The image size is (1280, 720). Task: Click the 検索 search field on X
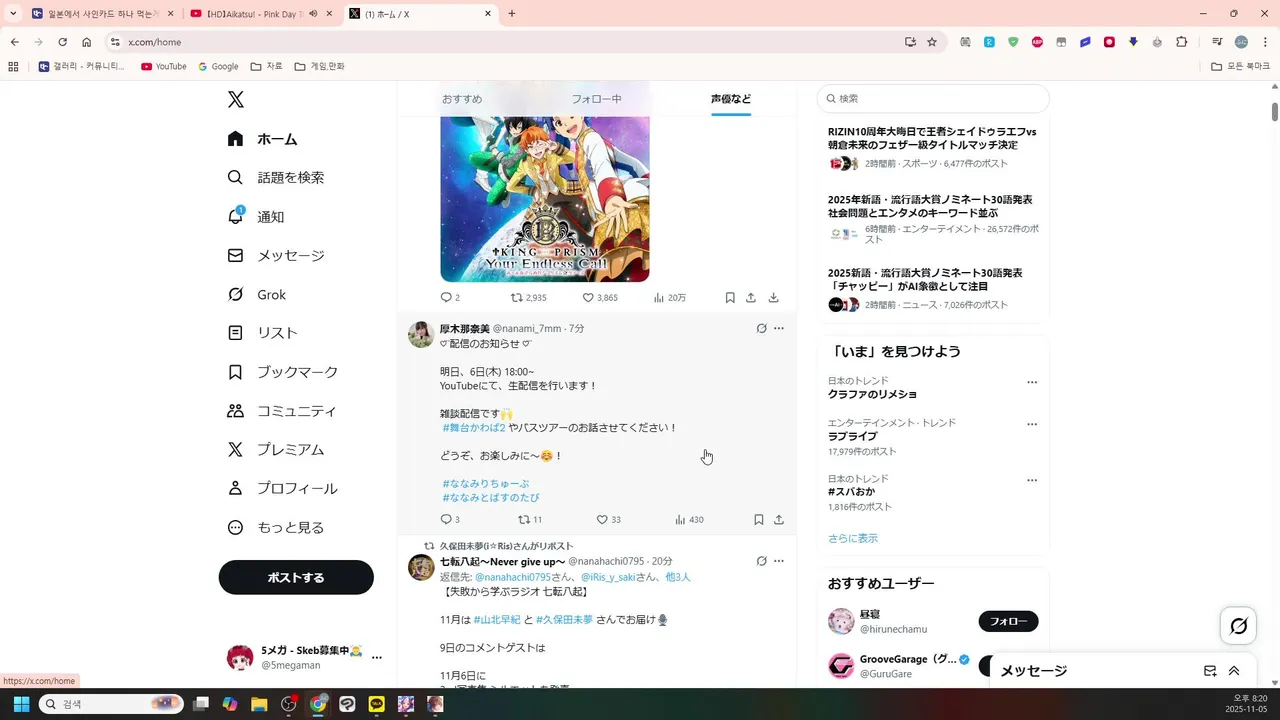(x=933, y=99)
